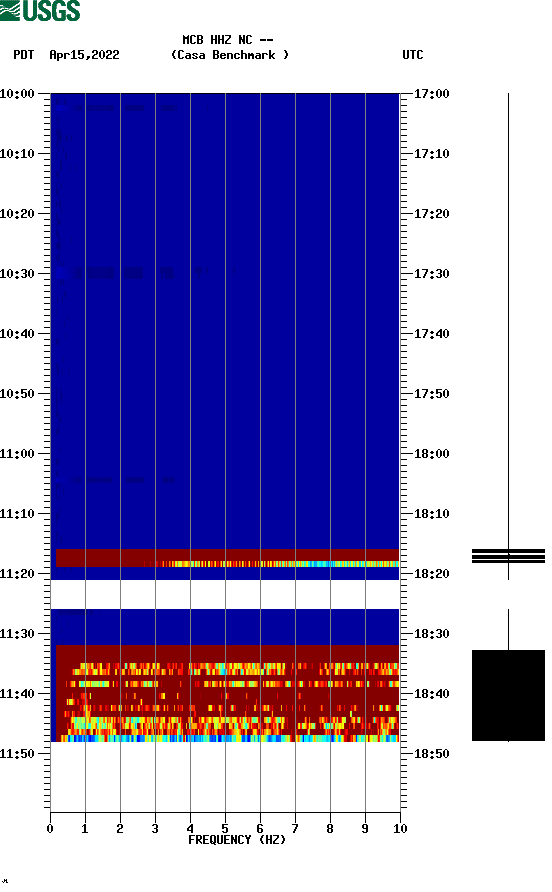Click the 'PDT' timezone label
Image resolution: width=552 pixels, height=892 pixels.
click(24, 55)
